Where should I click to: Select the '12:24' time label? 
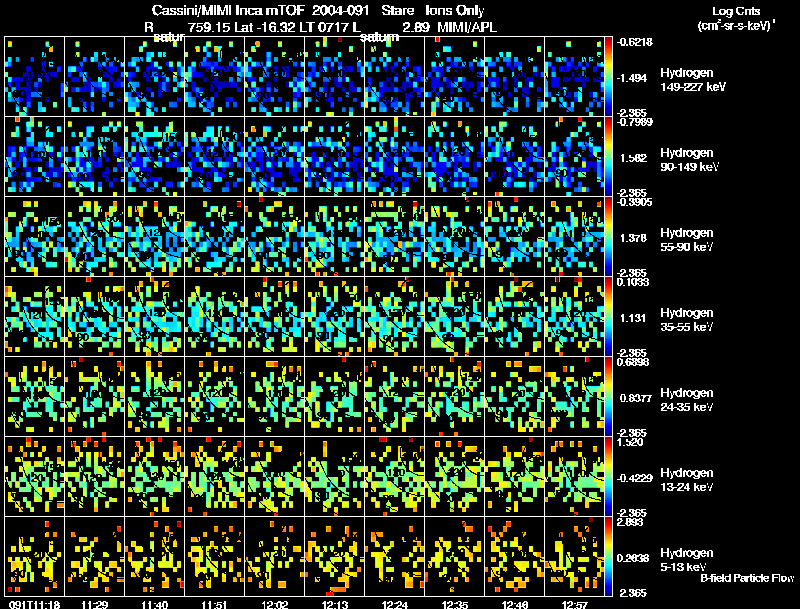pyautogui.click(x=394, y=604)
